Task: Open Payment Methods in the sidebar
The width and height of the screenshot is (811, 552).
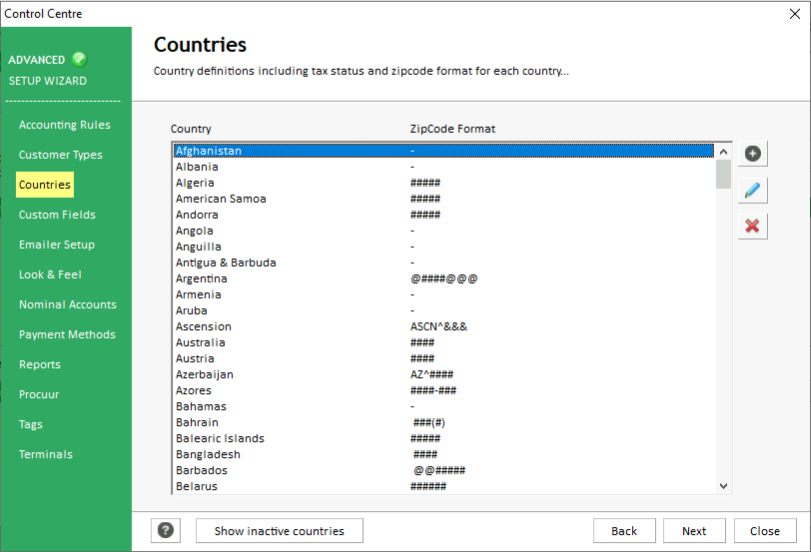Action: click(x=67, y=335)
